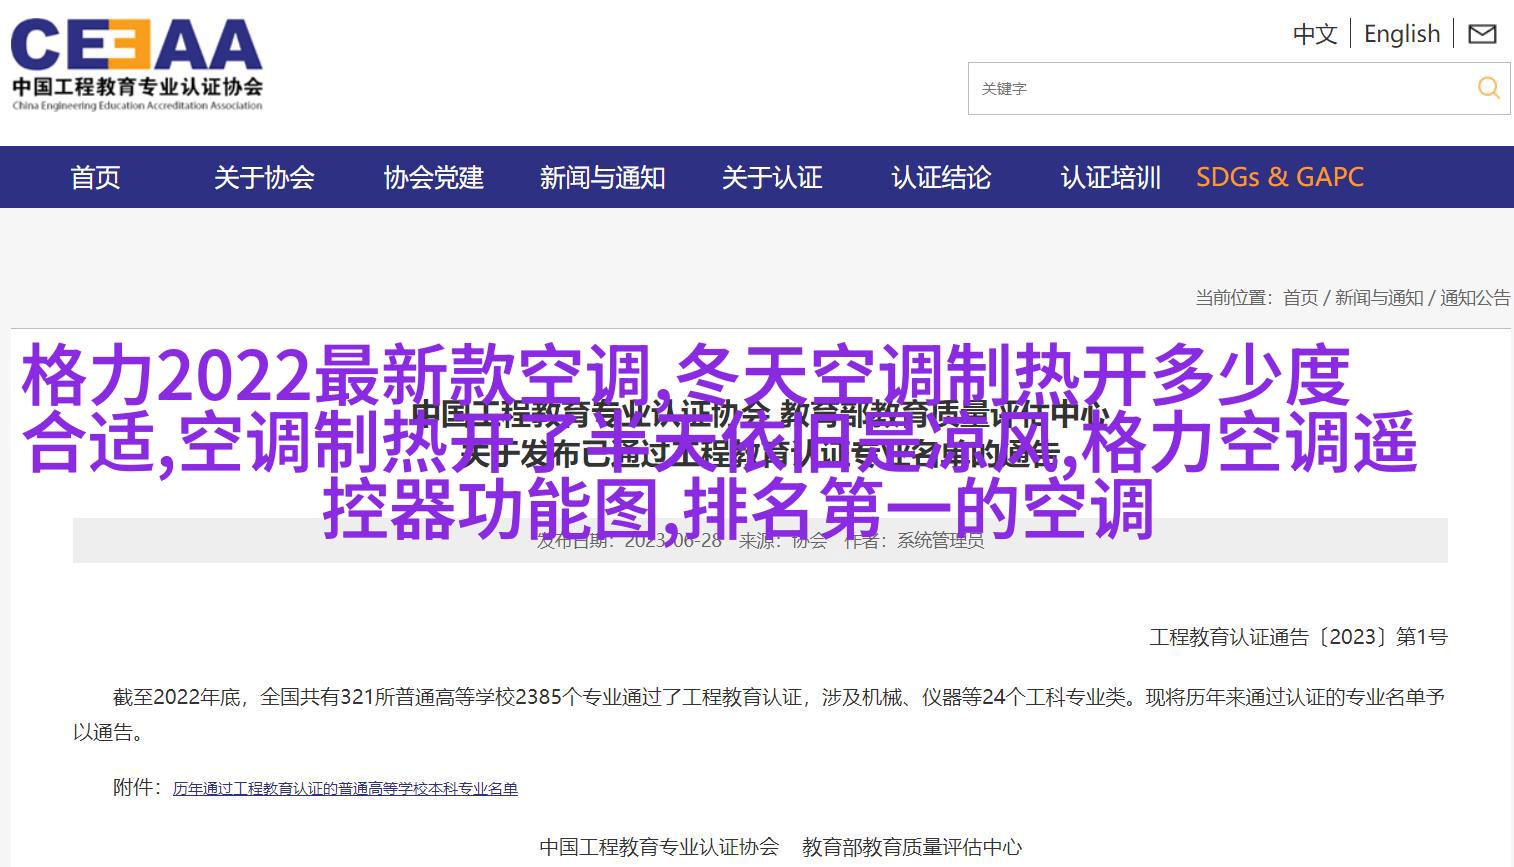Click the orange search magnifier icon

[1488, 88]
